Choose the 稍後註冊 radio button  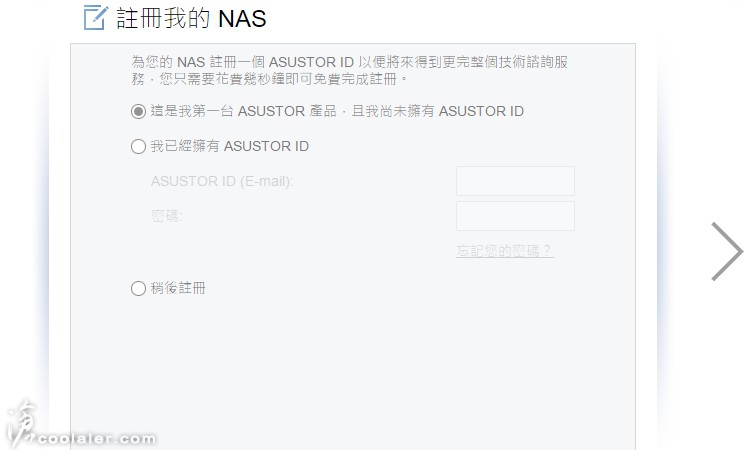tap(138, 288)
